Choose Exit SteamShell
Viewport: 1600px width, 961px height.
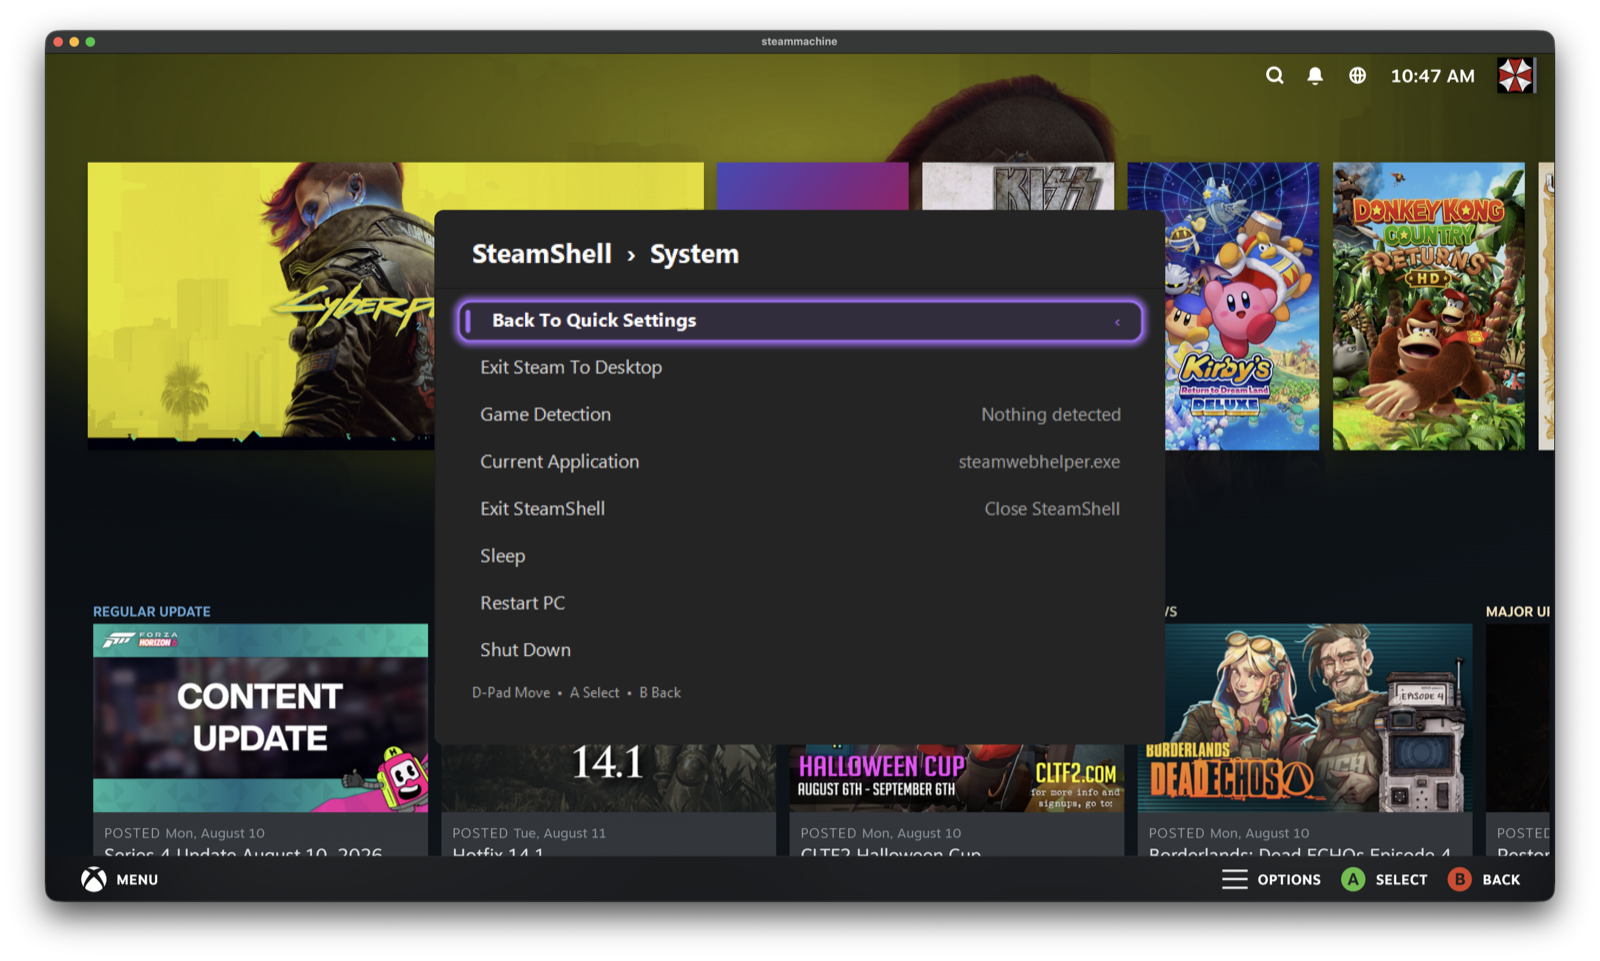(800, 509)
